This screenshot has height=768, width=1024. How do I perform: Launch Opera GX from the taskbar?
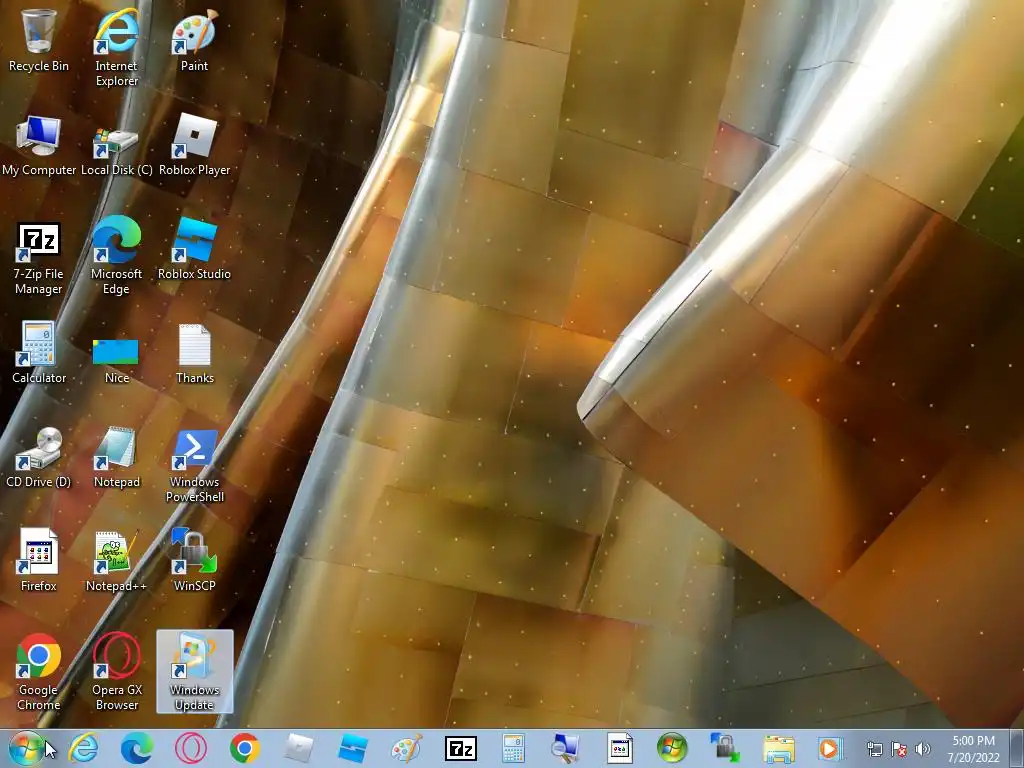click(191, 748)
